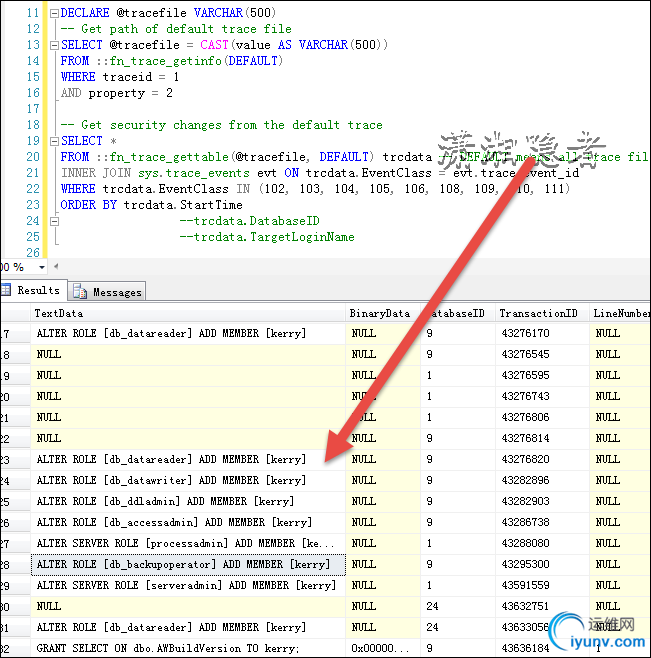The height and width of the screenshot is (658, 651).
Task: Click the CAST keyword on line 13
Action: [214, 45]
